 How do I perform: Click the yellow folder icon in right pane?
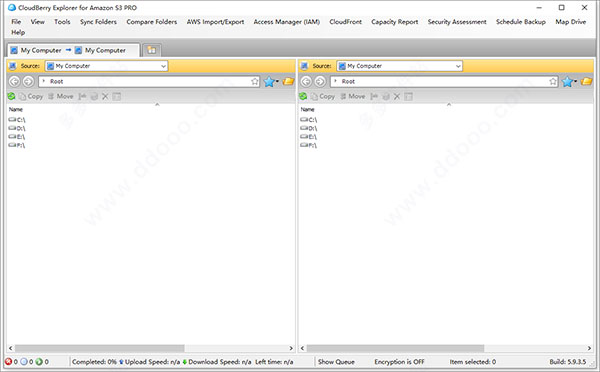pyautogui.click(x=586, y=81)
